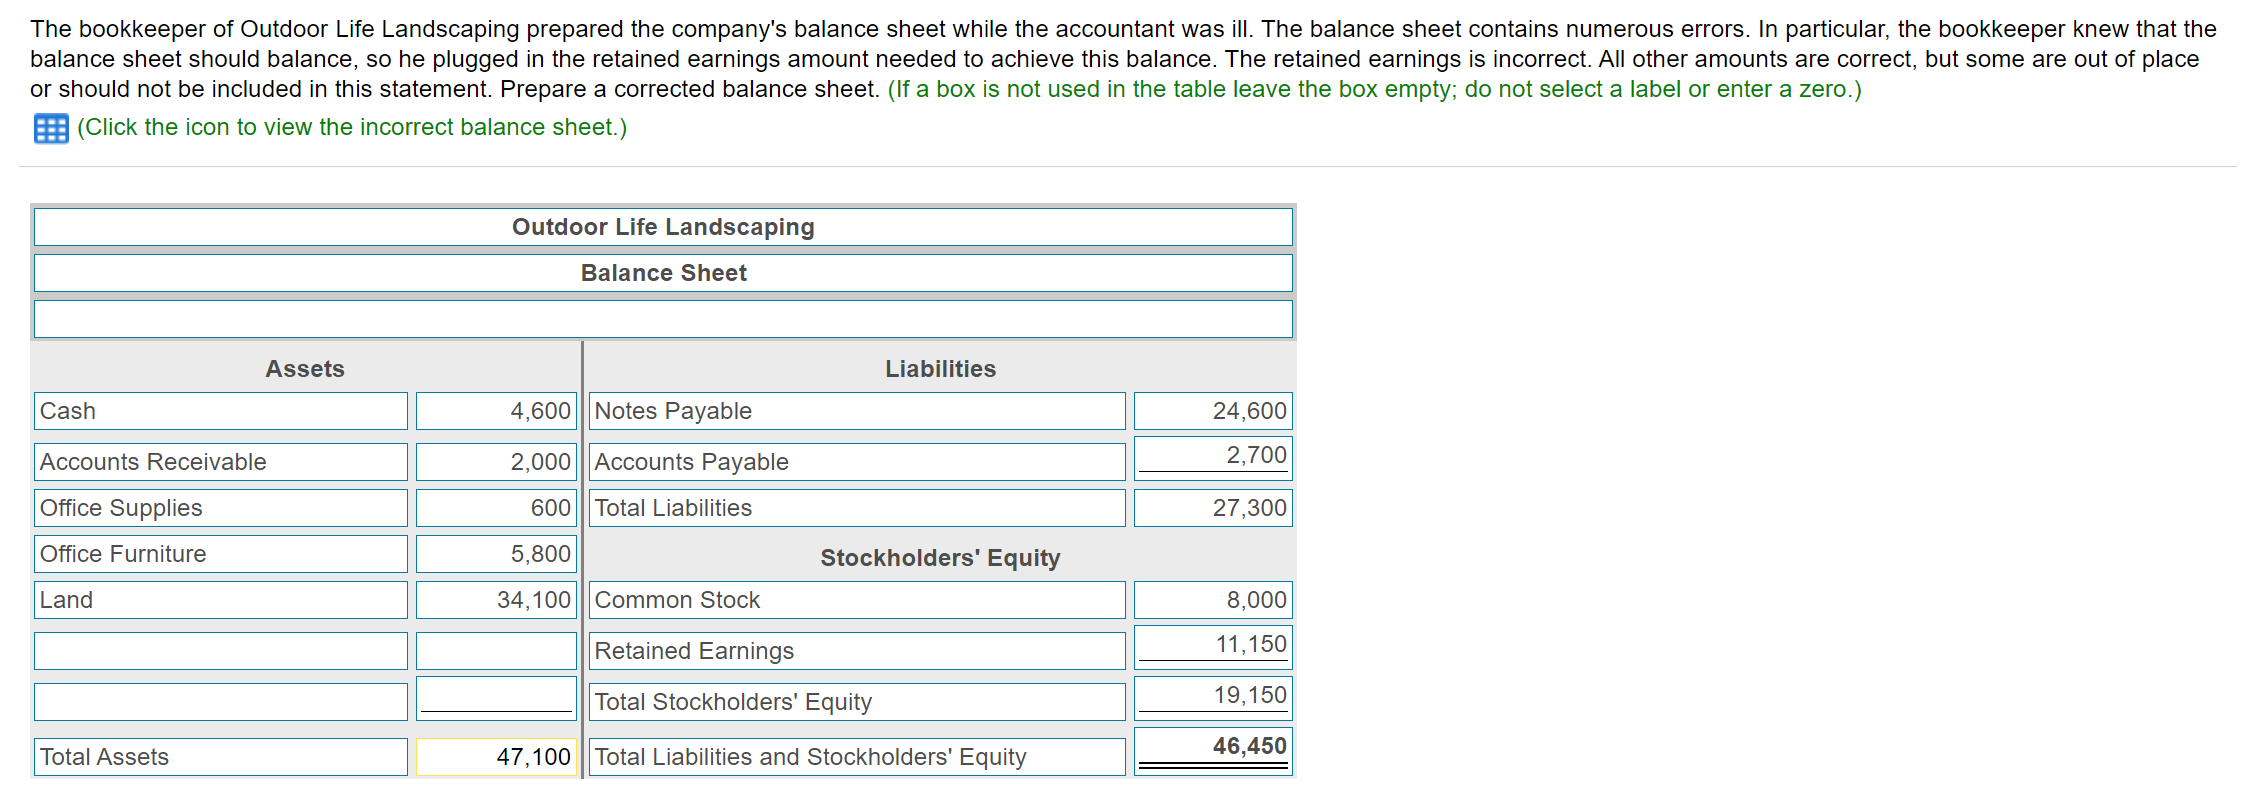2256x801 pixels.
Task: Select the Common Stock label box
Action: point(856,600)
